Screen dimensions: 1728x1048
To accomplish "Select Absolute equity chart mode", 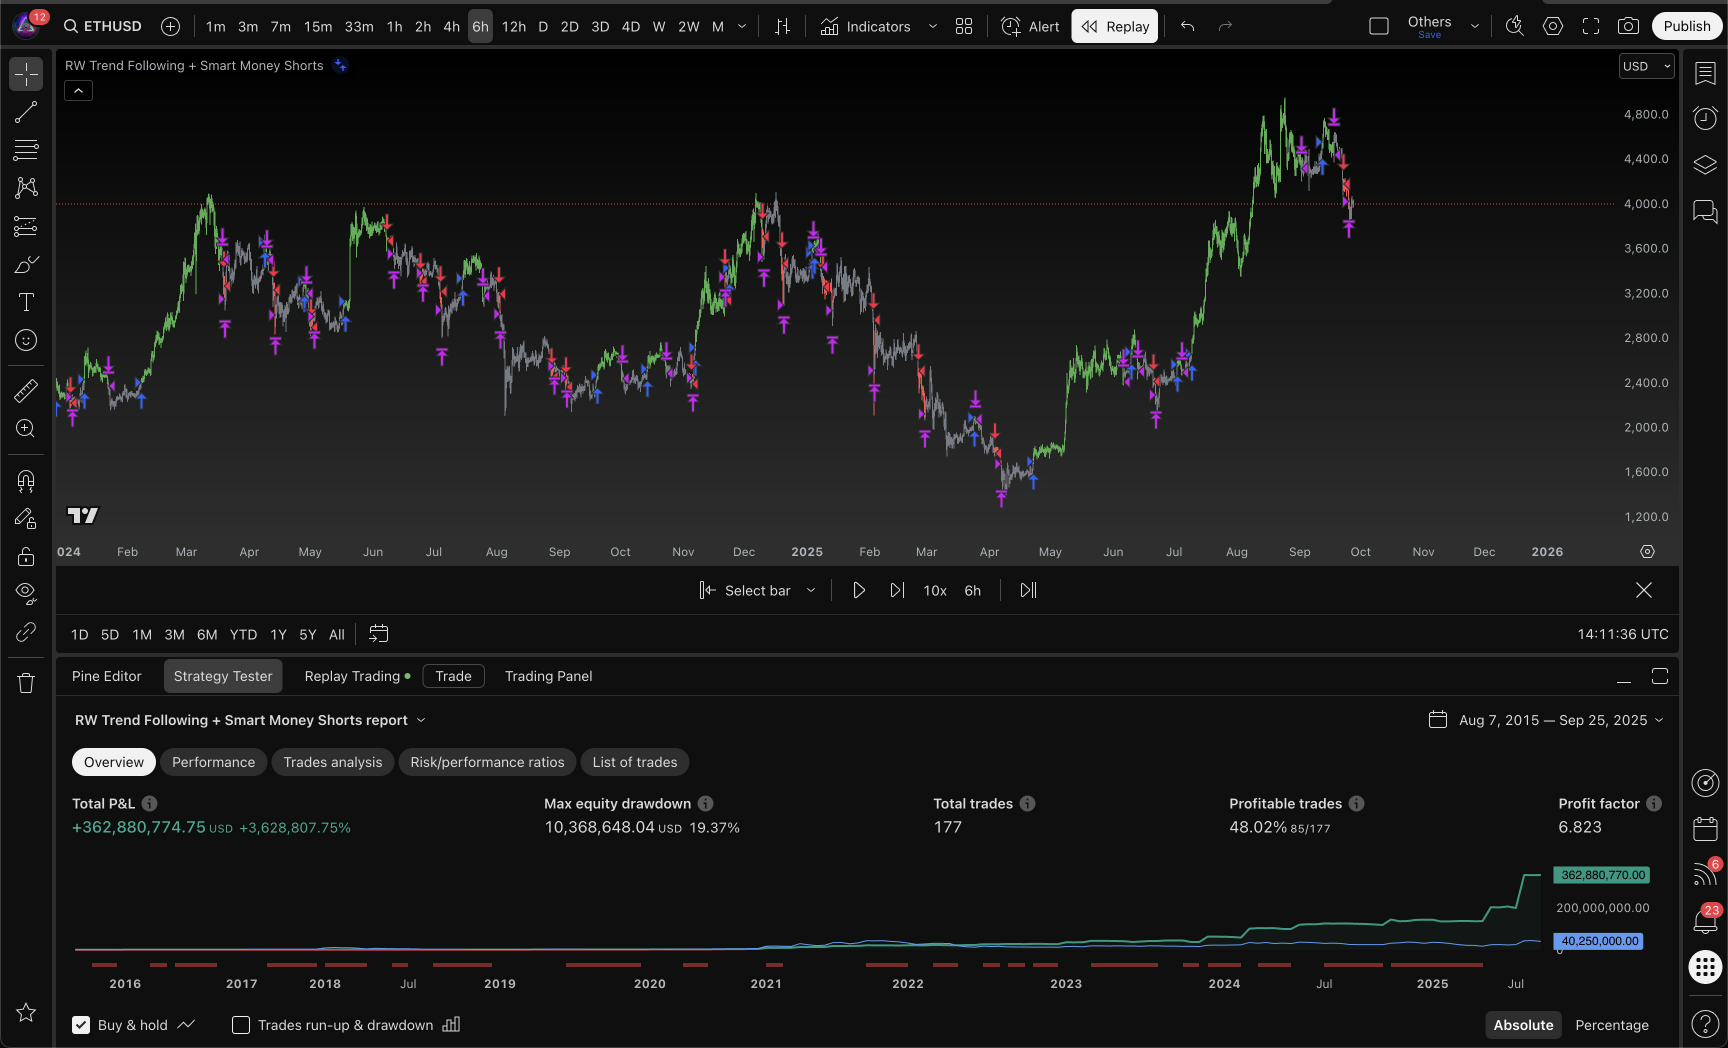I will pos(1523,1025).
